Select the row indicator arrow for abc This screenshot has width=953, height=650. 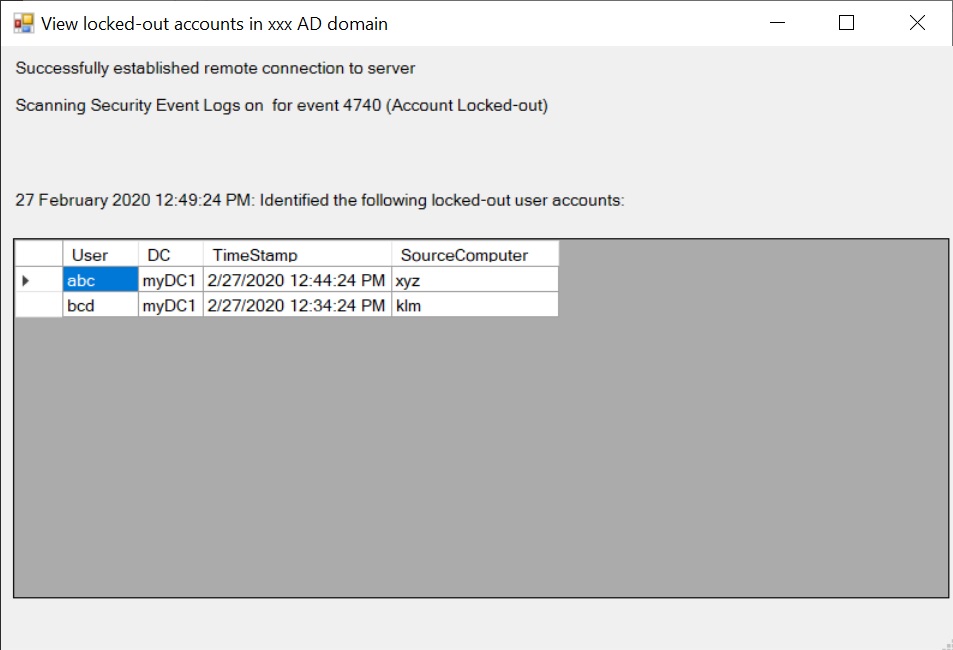coord(26,280)
